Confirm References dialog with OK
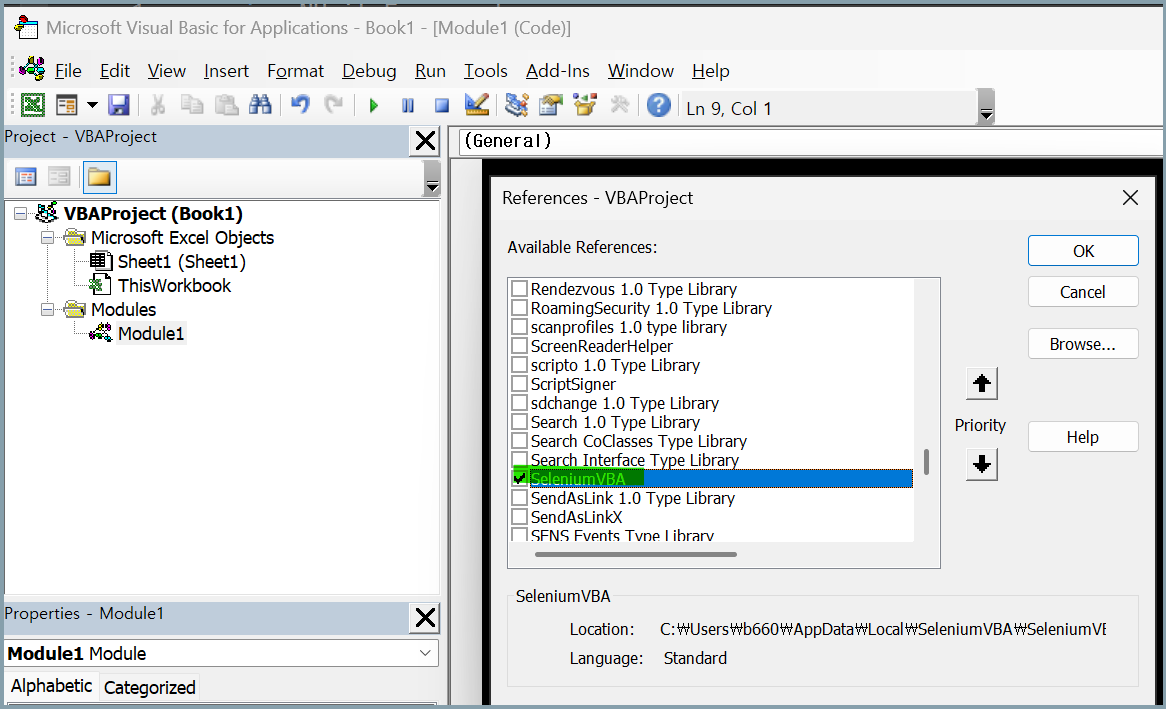Image resolution: width=1166 pixels, height=709 pixels. 1083,251
